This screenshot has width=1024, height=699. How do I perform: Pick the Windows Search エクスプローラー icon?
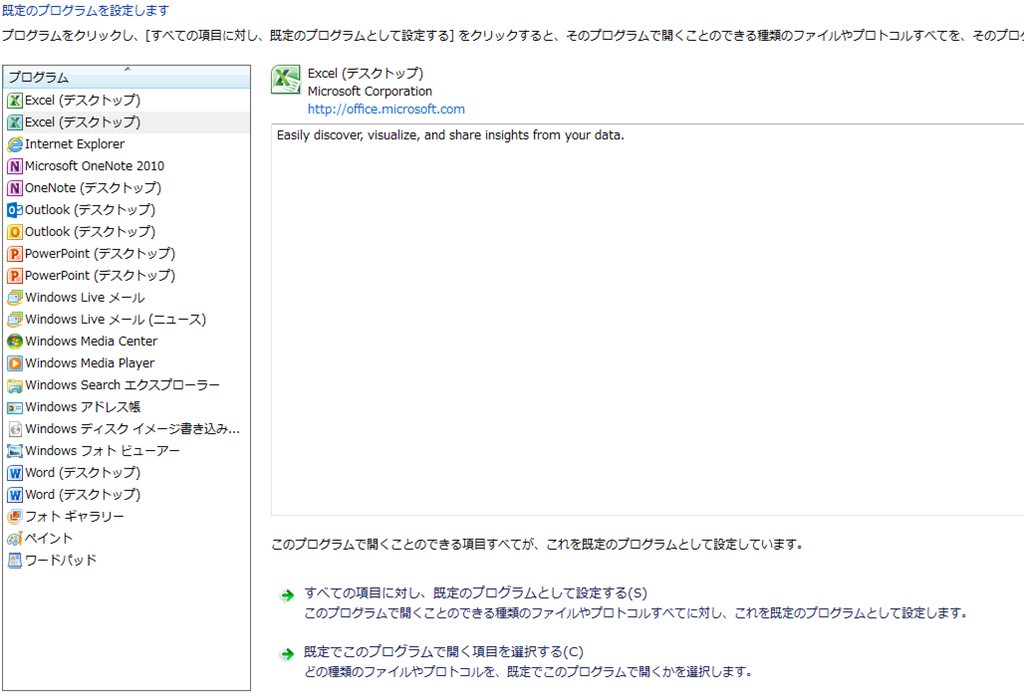(x=14, y=385)
